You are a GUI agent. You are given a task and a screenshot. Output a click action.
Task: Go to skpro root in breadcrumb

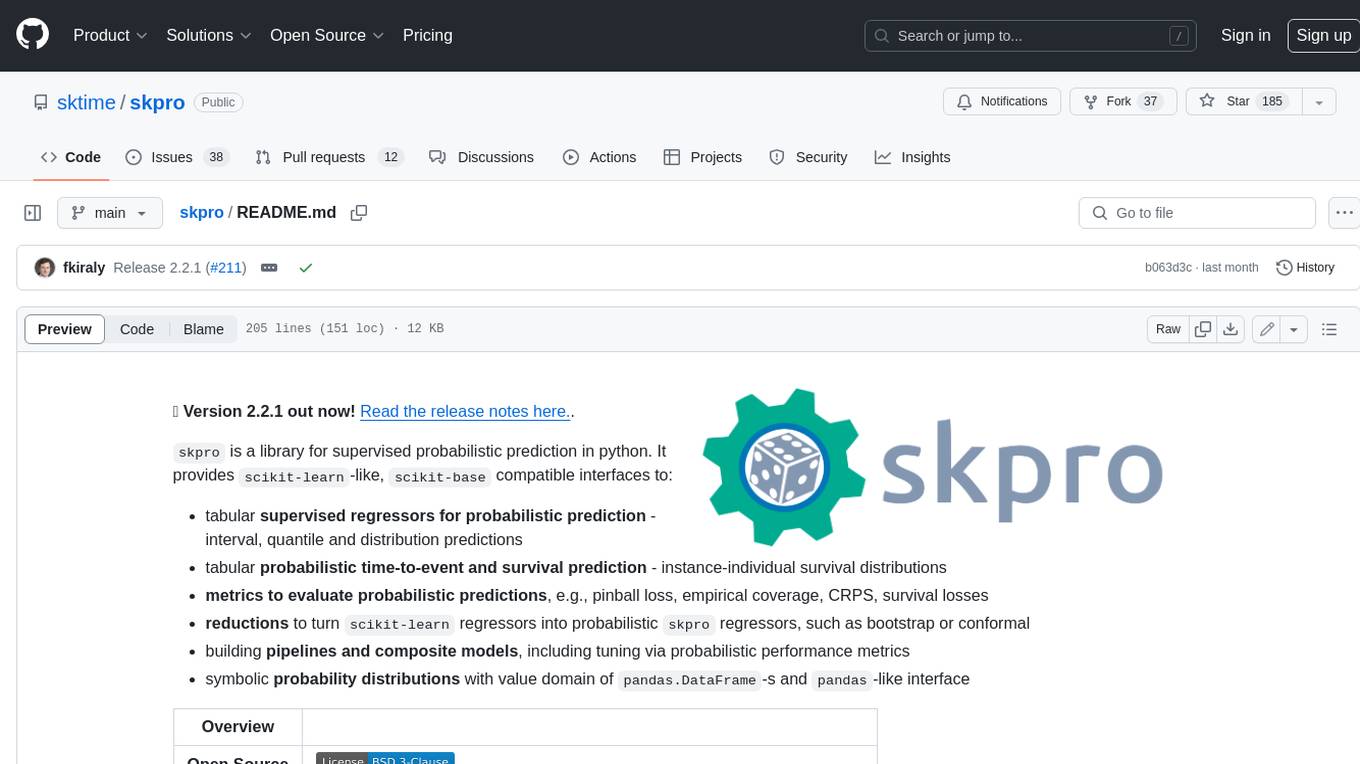[x=201, y=213]
